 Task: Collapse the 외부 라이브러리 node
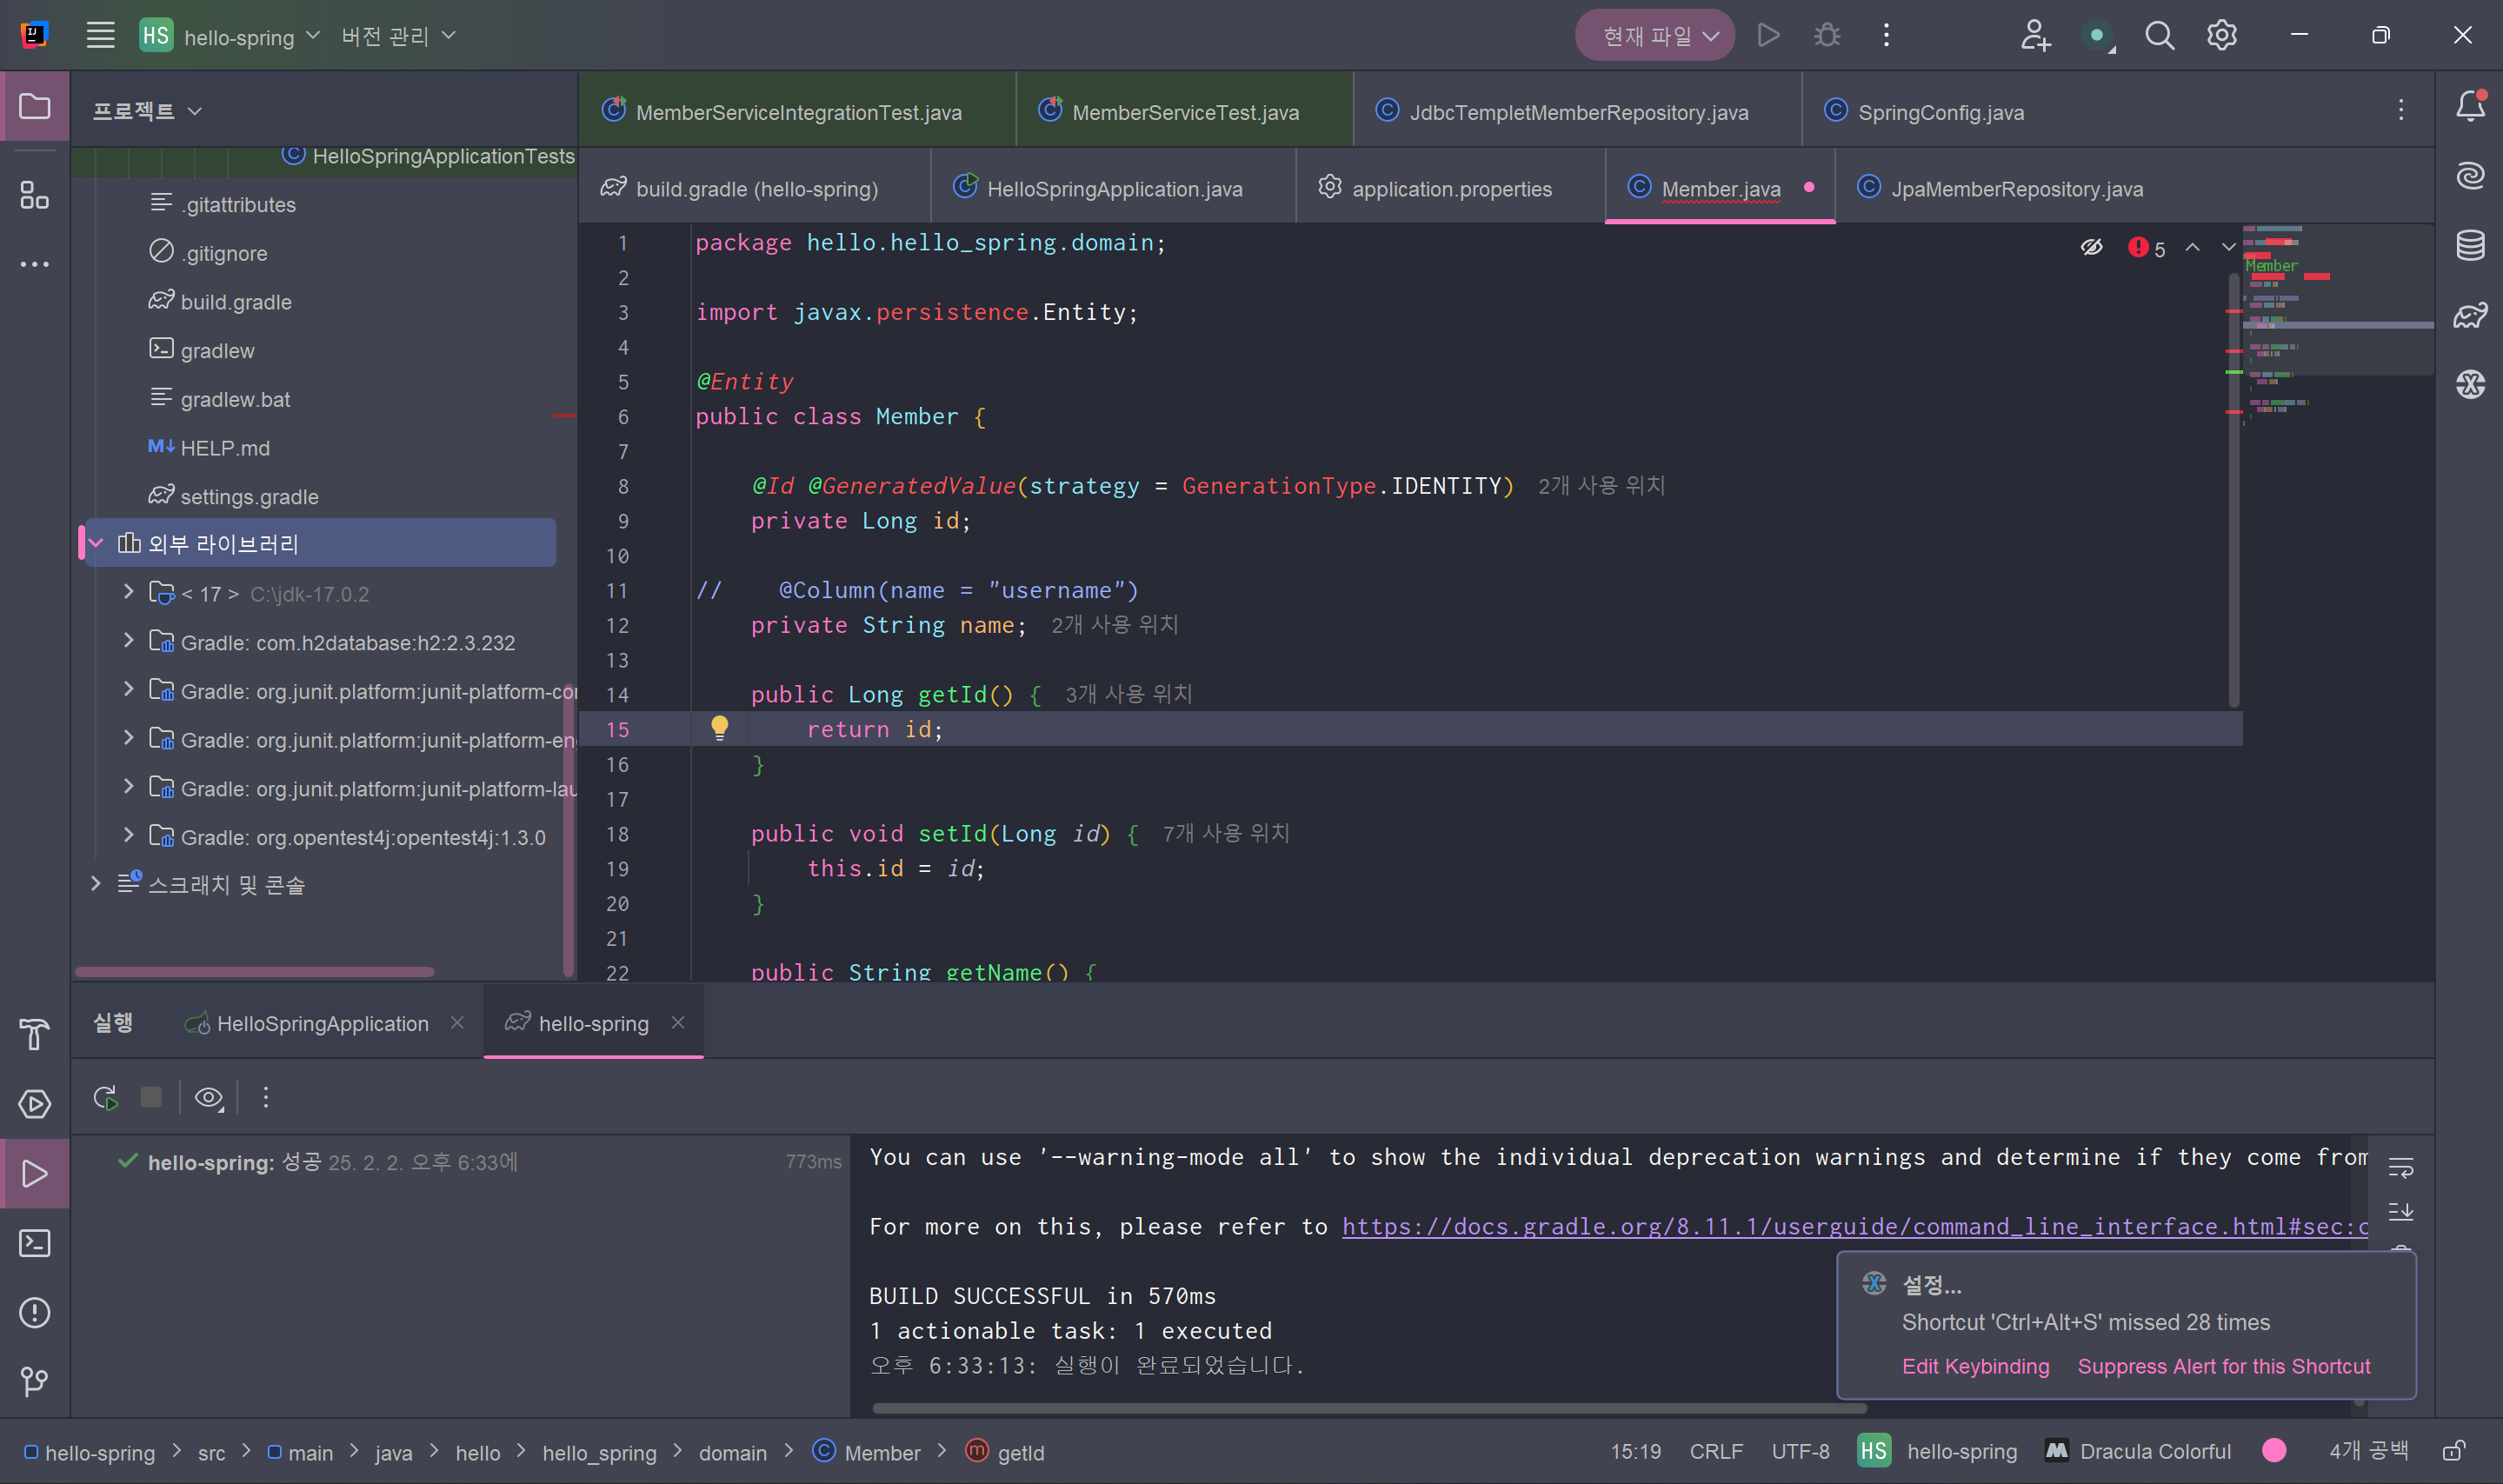tap(96, 543)
